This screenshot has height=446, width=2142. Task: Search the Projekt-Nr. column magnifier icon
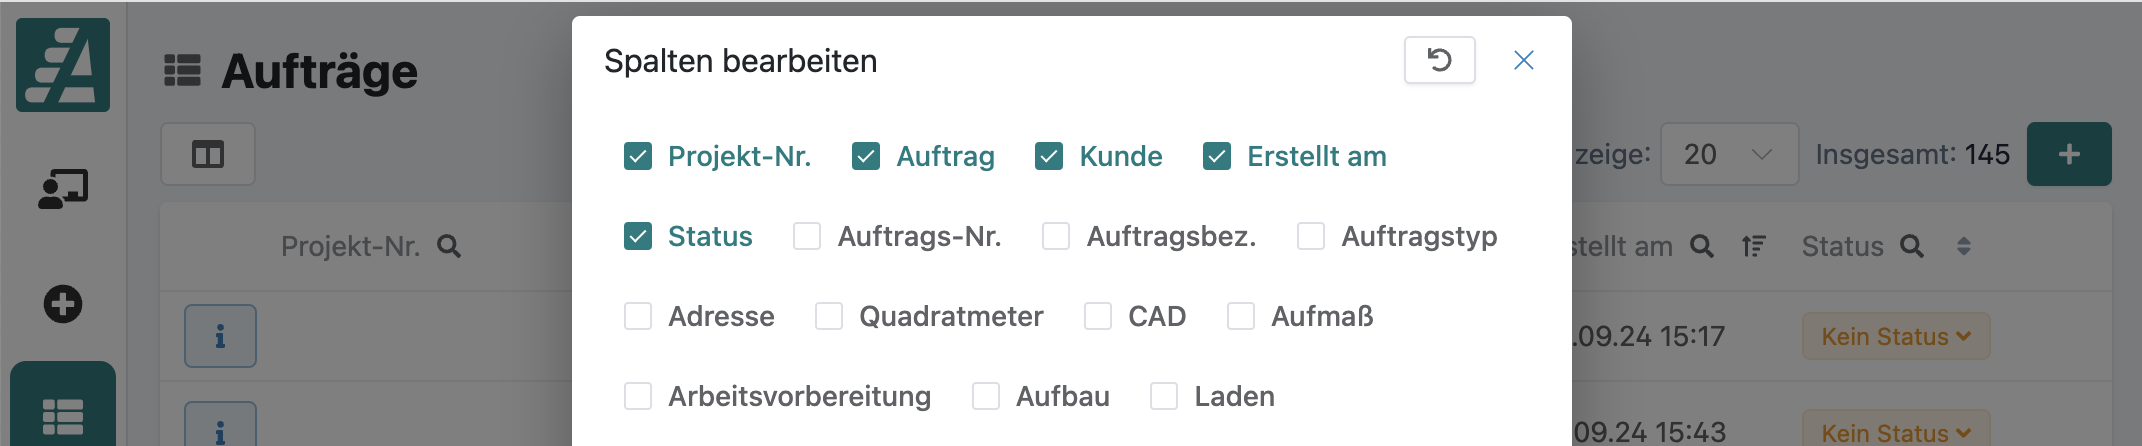click(x=449, y=247)
